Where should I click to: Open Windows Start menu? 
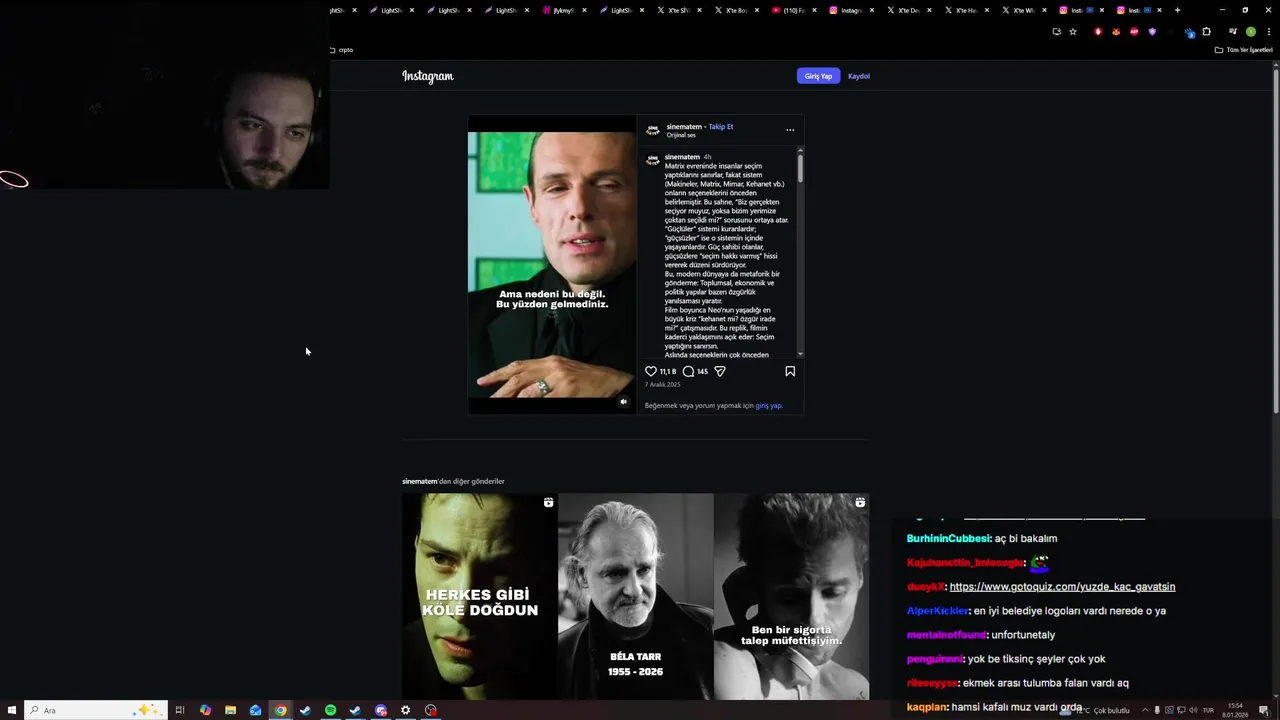10,710
